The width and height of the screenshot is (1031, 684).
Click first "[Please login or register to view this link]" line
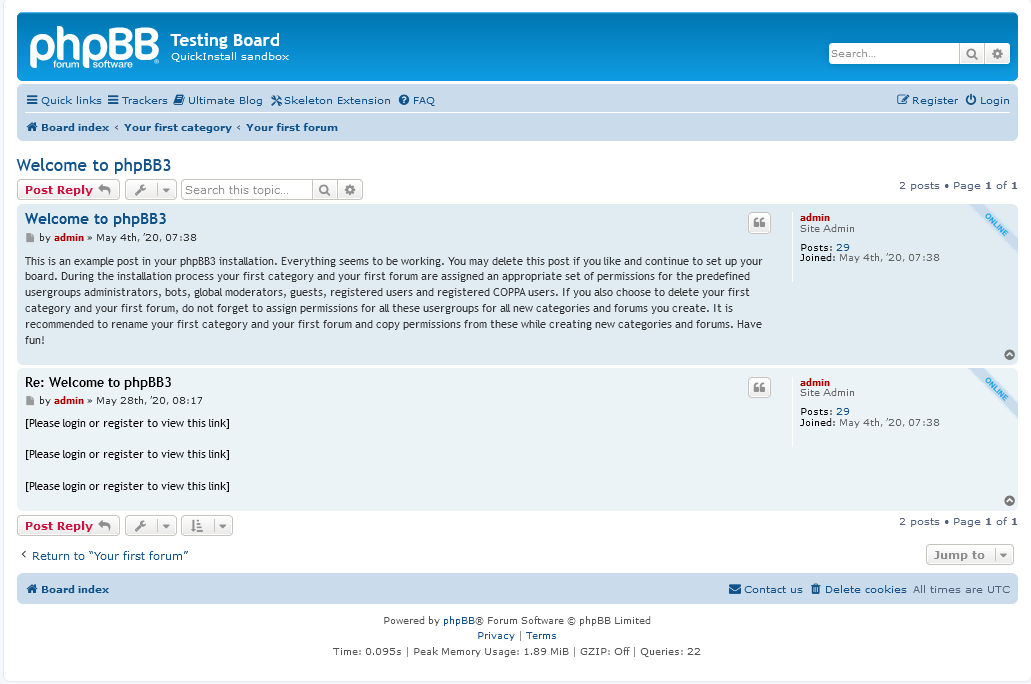[128, 423]
